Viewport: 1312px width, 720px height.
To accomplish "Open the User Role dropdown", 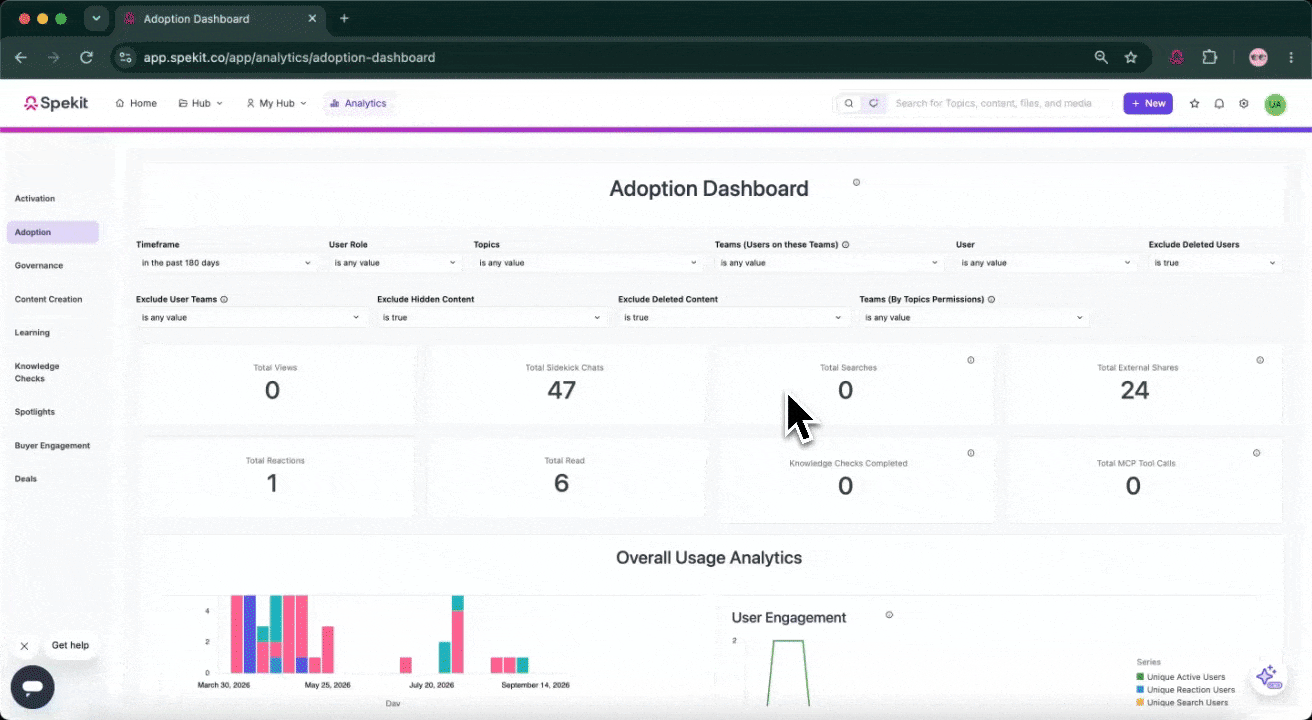I will 395,263.
